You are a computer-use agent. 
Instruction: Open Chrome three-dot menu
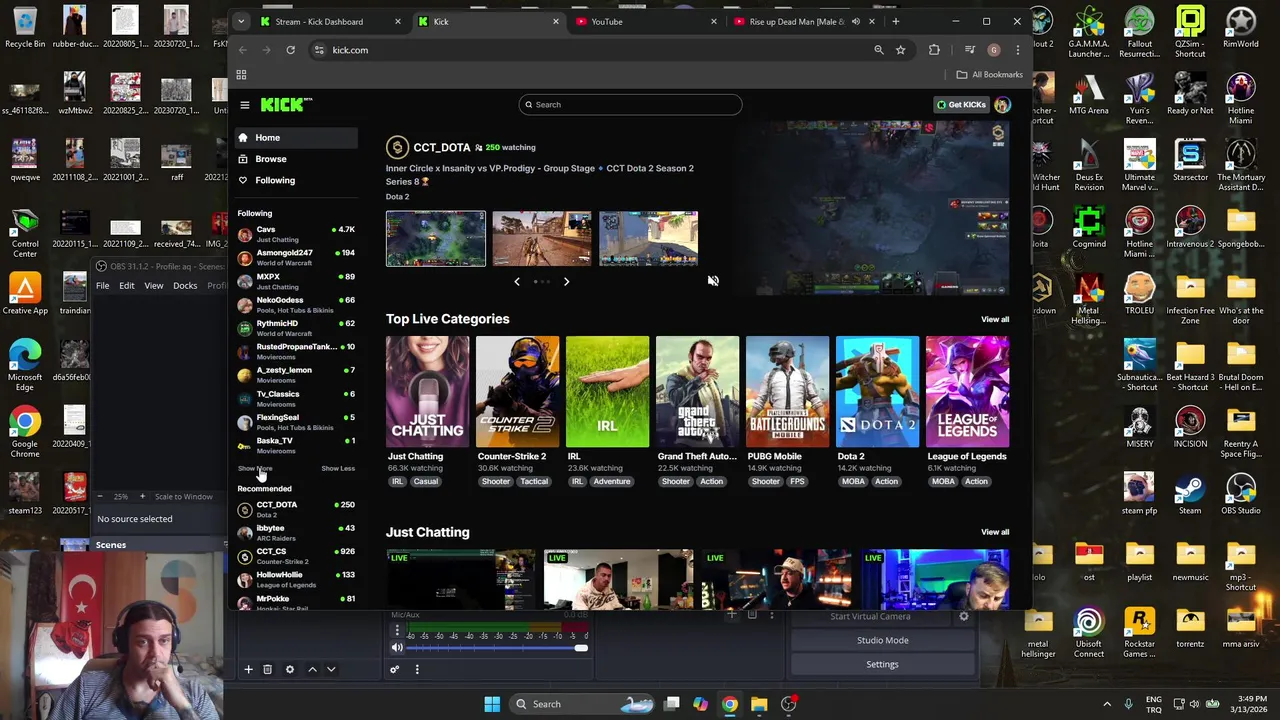pyautogui.click(x=1017, y=50)
